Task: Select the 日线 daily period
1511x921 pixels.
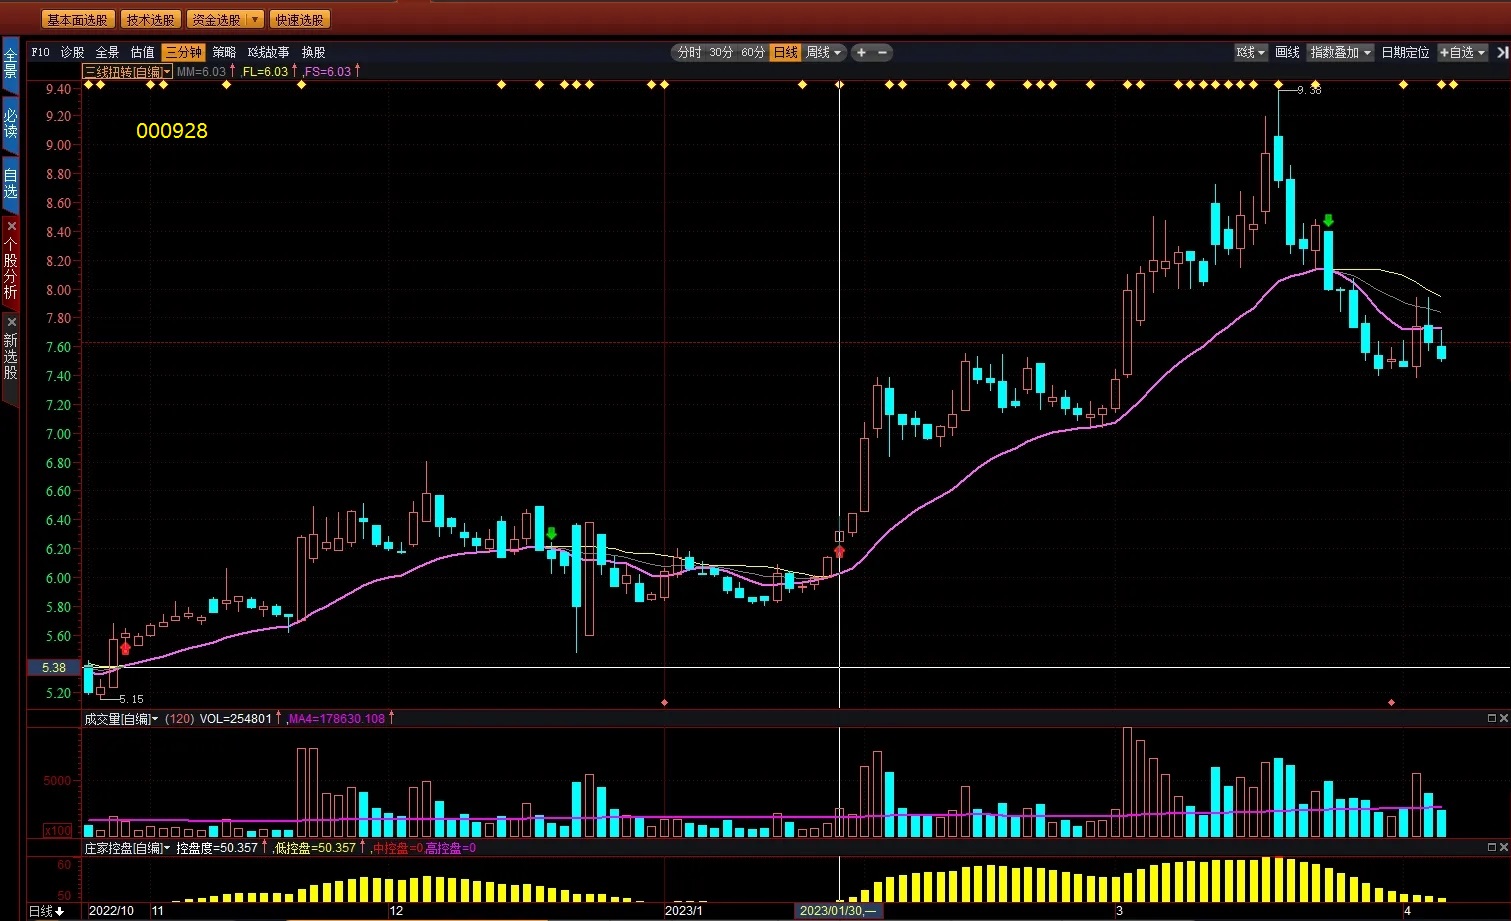Action: pos(785,52)
